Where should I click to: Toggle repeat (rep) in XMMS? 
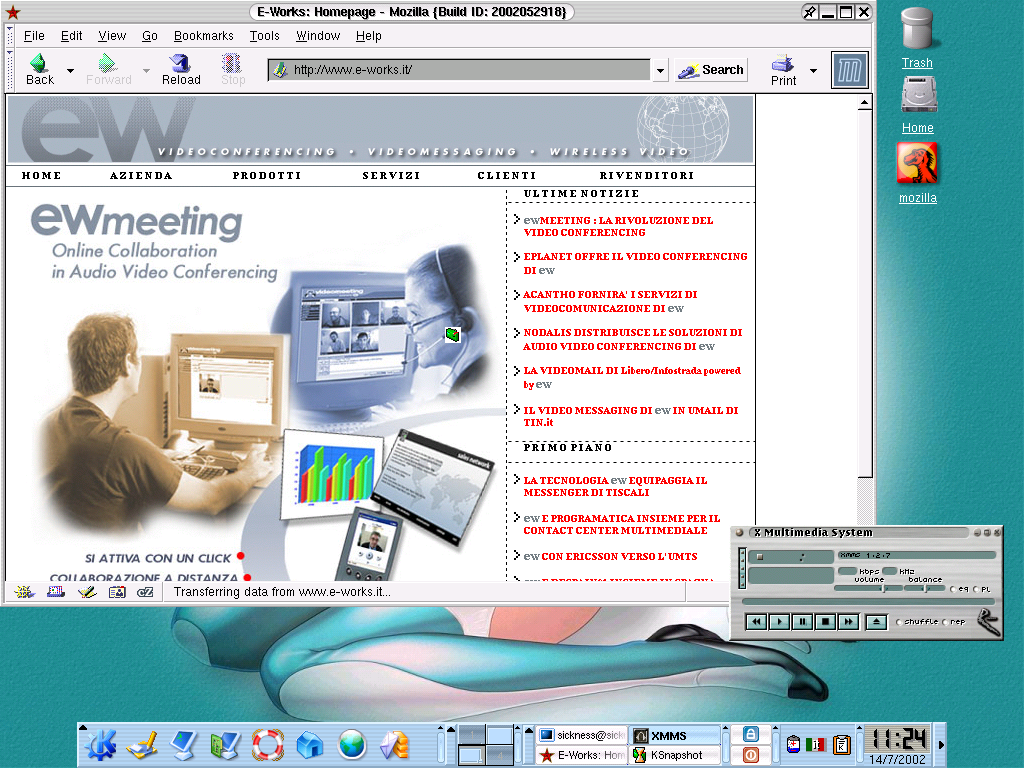coord(954,622)
